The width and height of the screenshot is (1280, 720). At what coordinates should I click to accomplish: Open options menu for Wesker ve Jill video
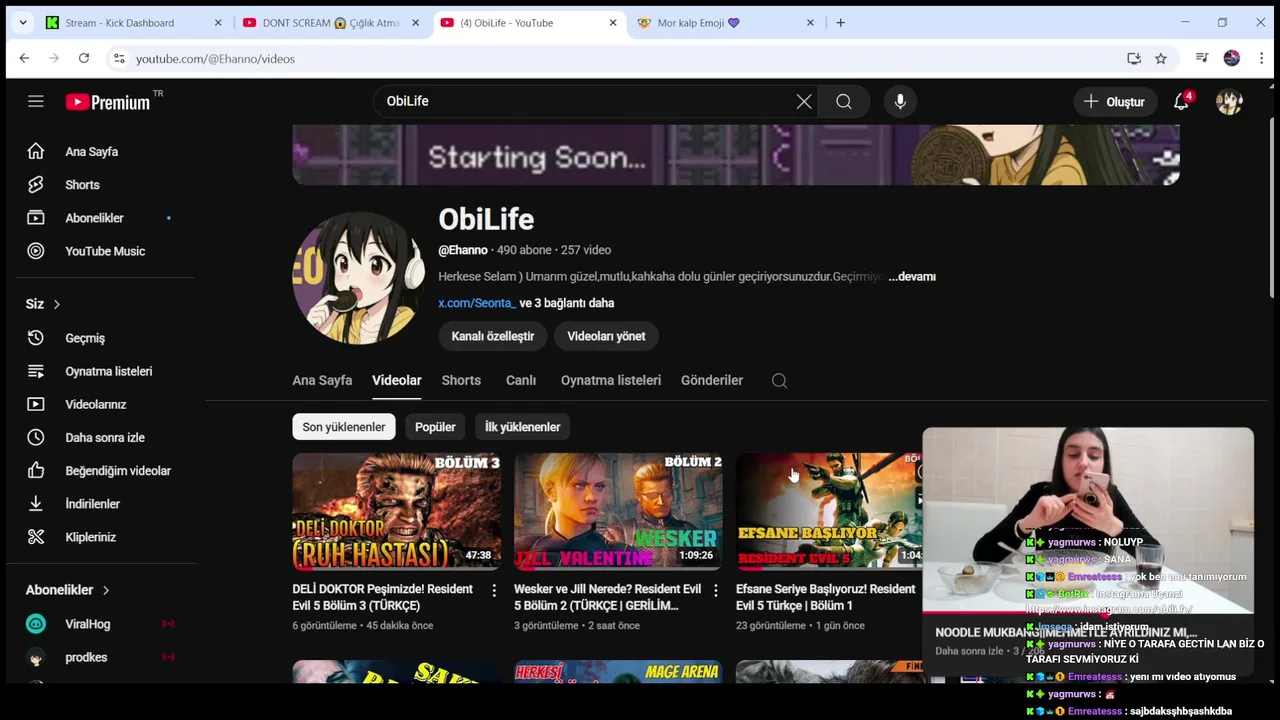715,591
